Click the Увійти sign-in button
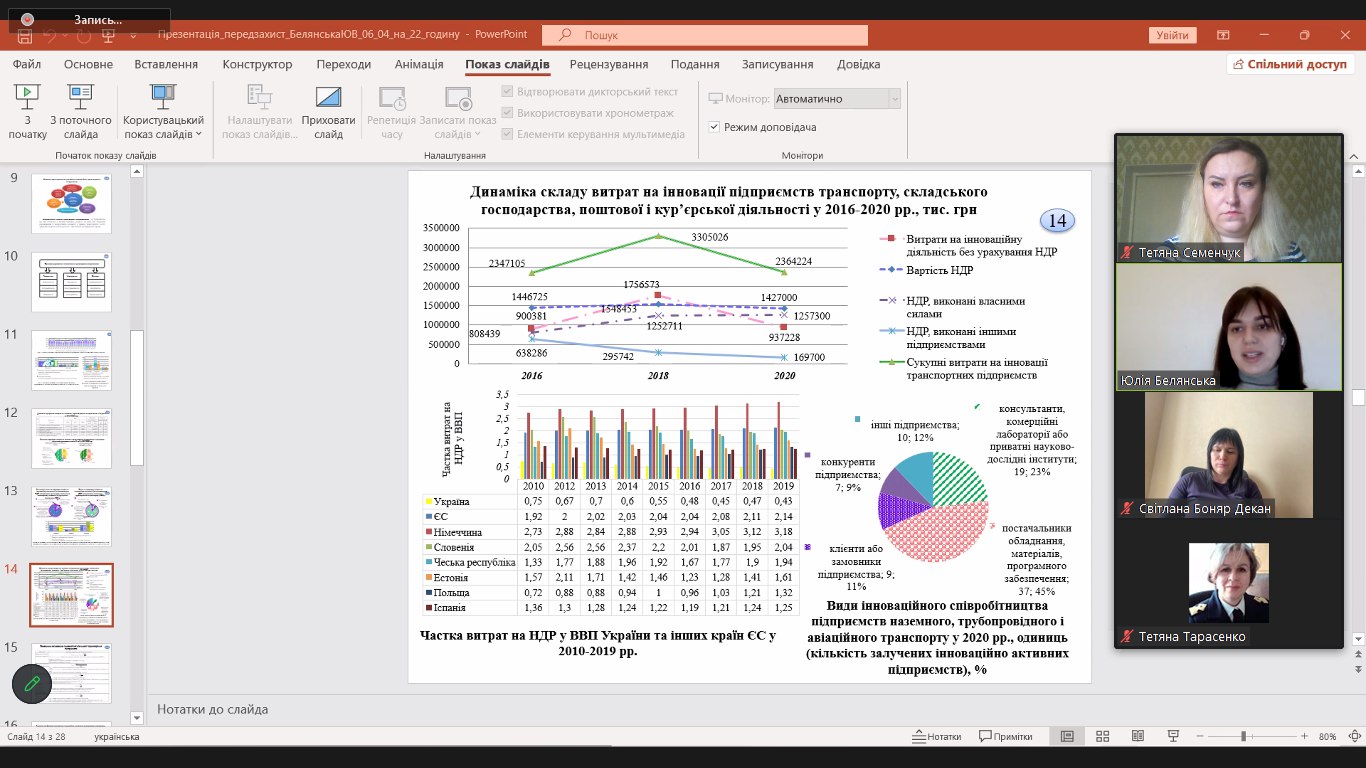The height and width of the screenshot is (768, 1366). tap(1173, 35)
